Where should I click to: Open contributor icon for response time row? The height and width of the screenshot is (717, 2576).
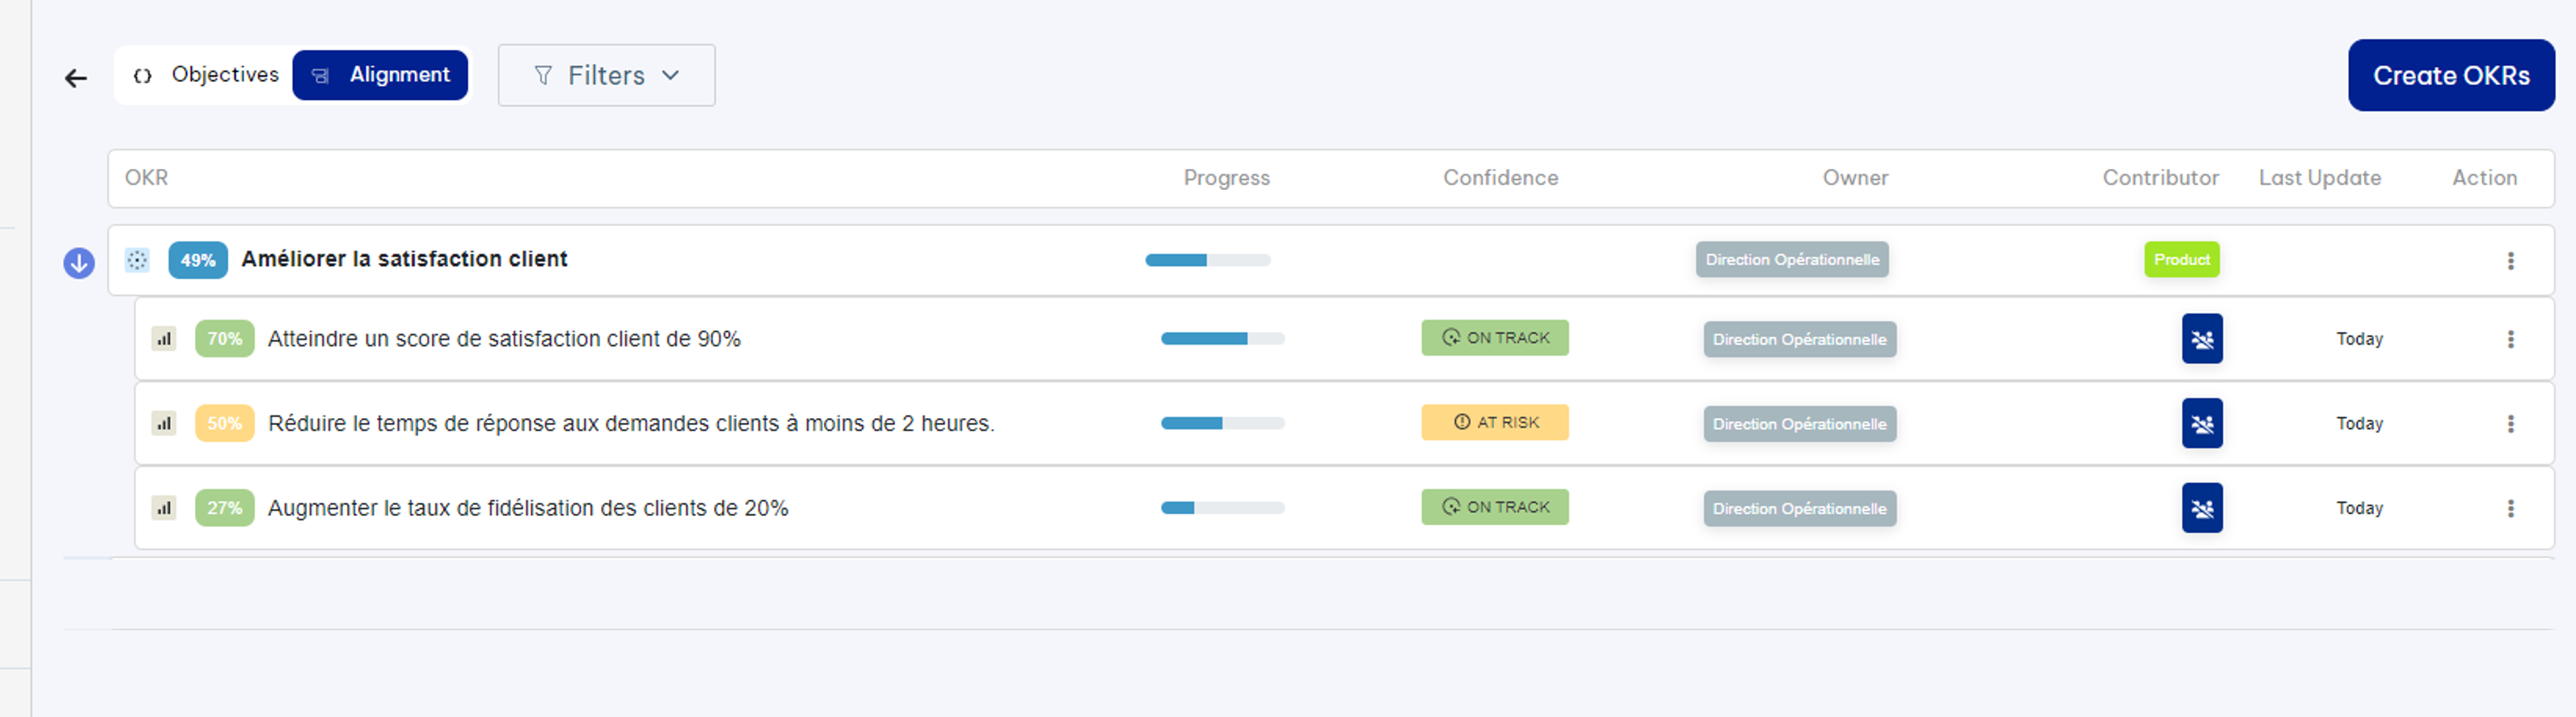coord(2201,424)
